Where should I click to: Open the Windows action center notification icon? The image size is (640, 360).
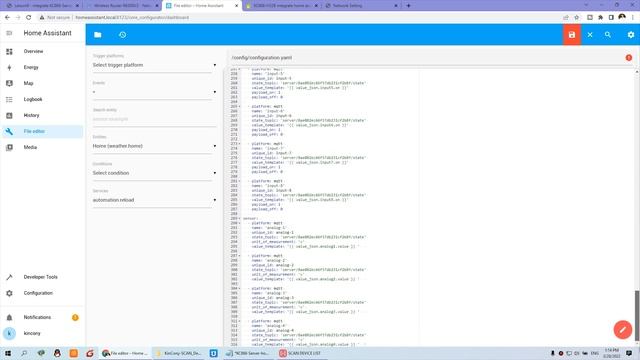pos(629,353)
